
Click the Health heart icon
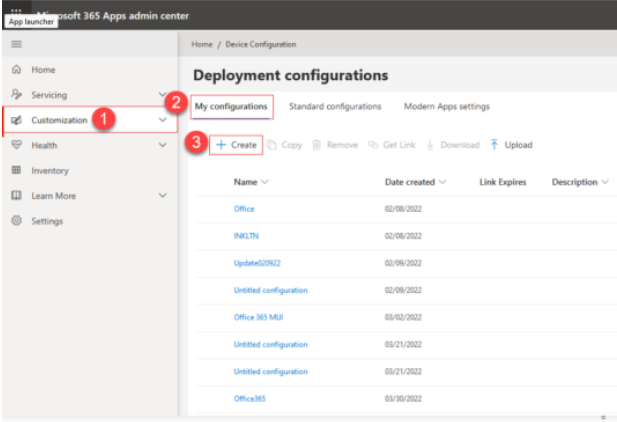[16, 145]
